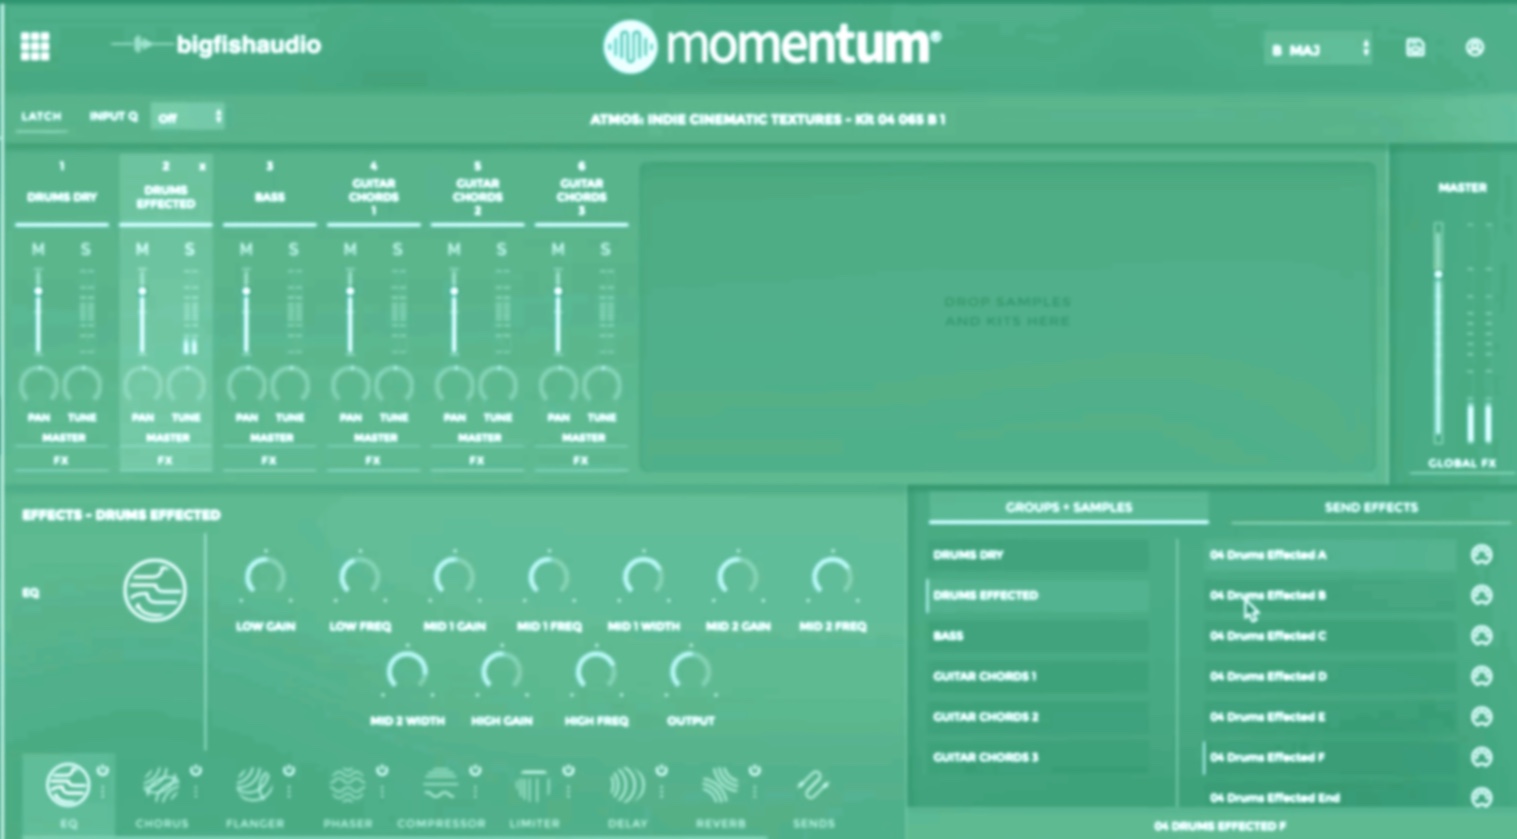Open Bass MASTER output selector
1517x839 pixels.
click(271, 438)
